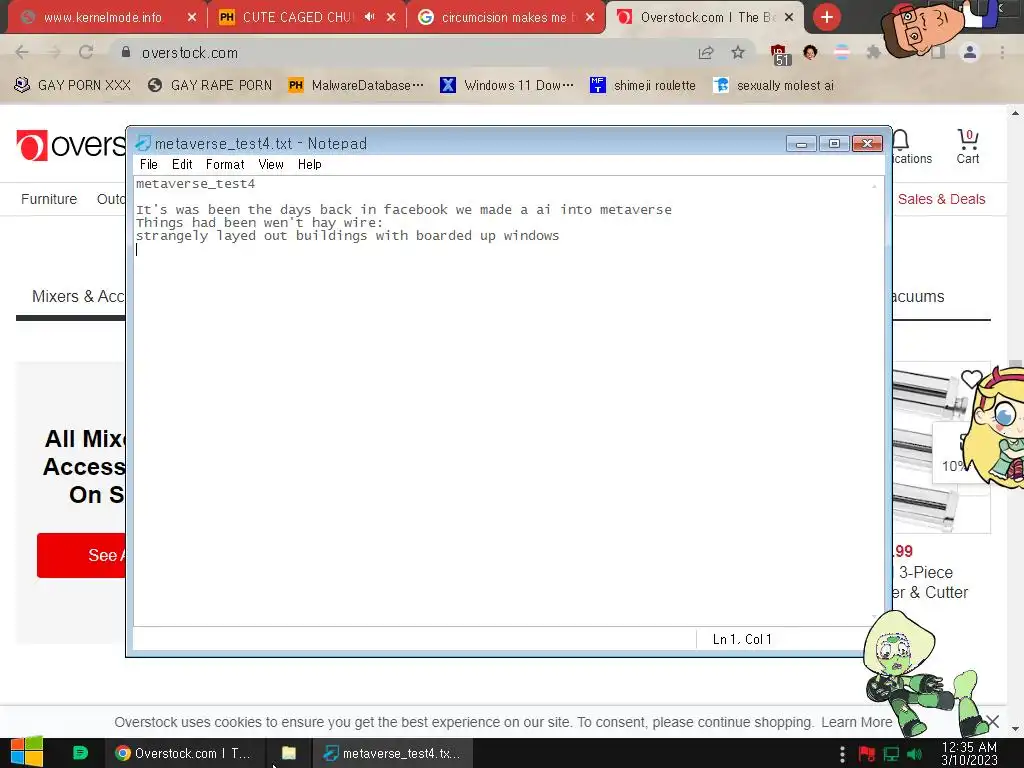Open the Overstock Cart icon
1024x768 pixels.
(x=968, y=146)
